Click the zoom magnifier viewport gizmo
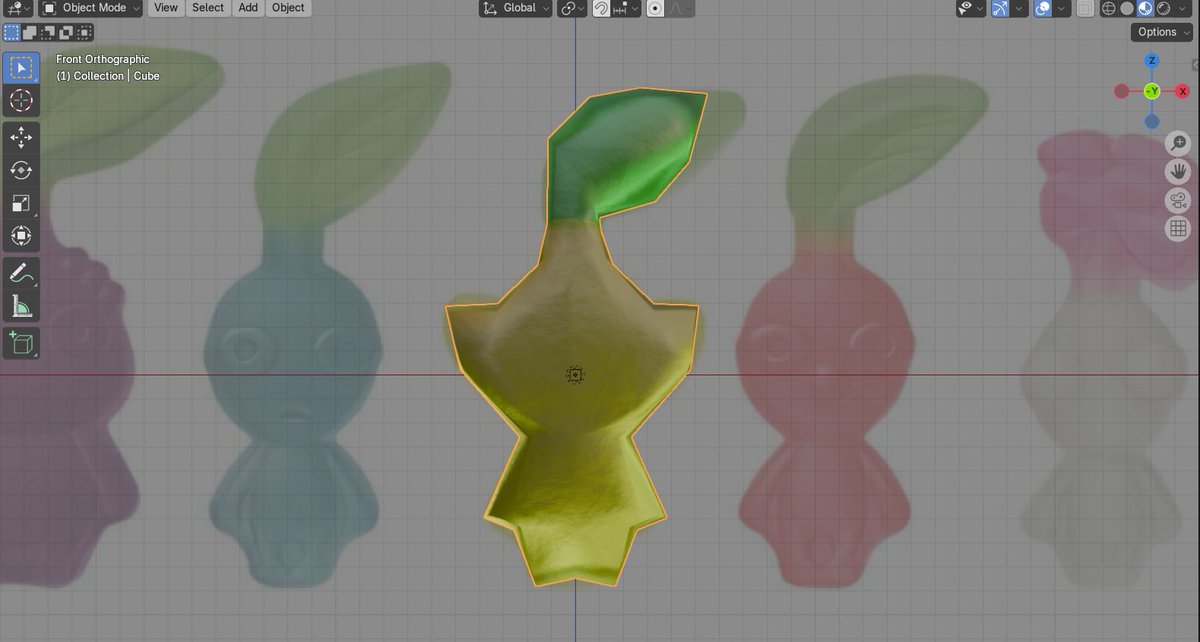 pos(1178,145)
